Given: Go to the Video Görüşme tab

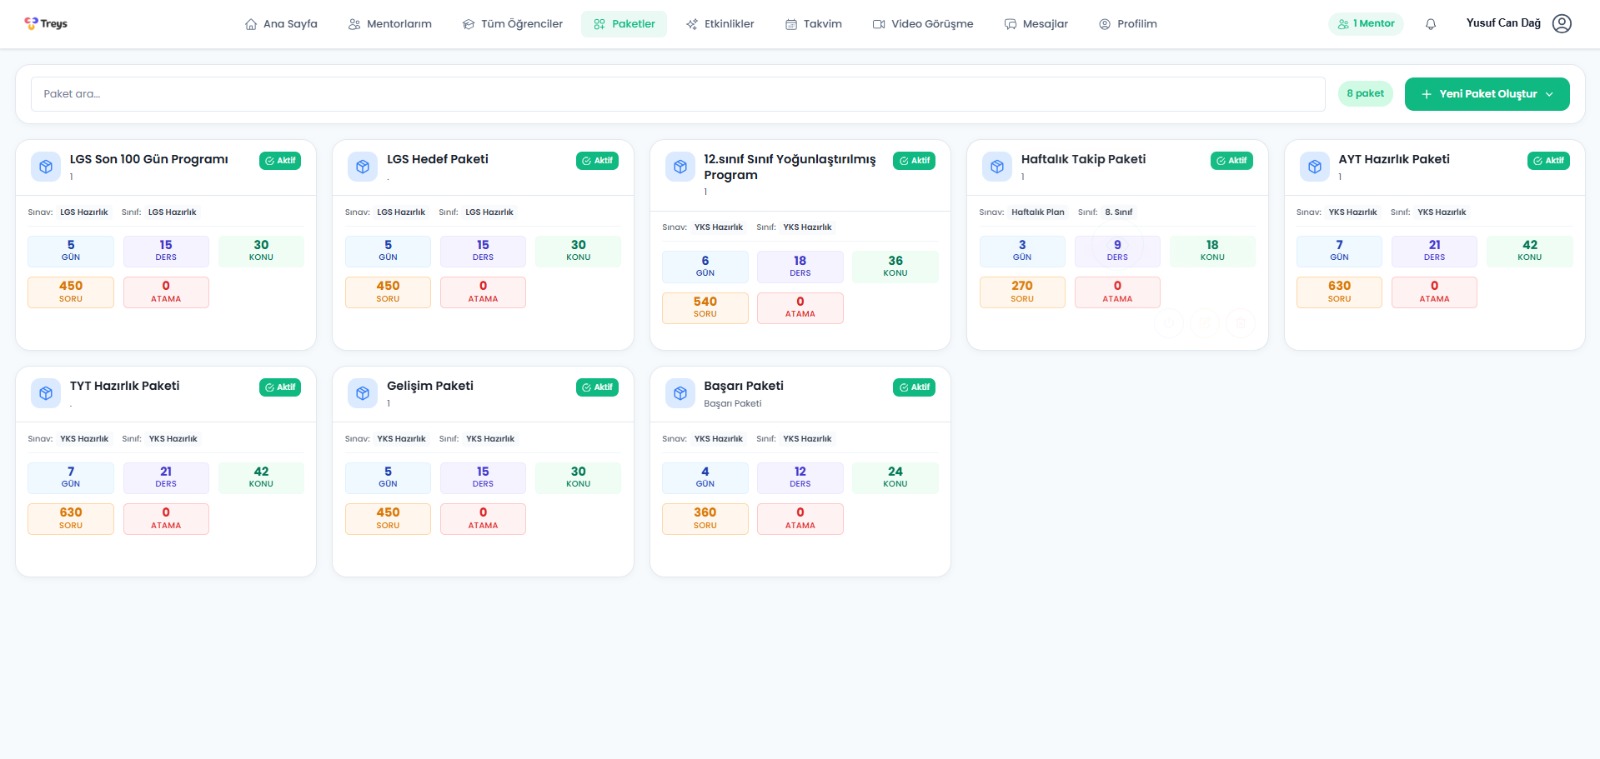Looking at the screenshot, I should pyautogui.click(x=922, y=24).
